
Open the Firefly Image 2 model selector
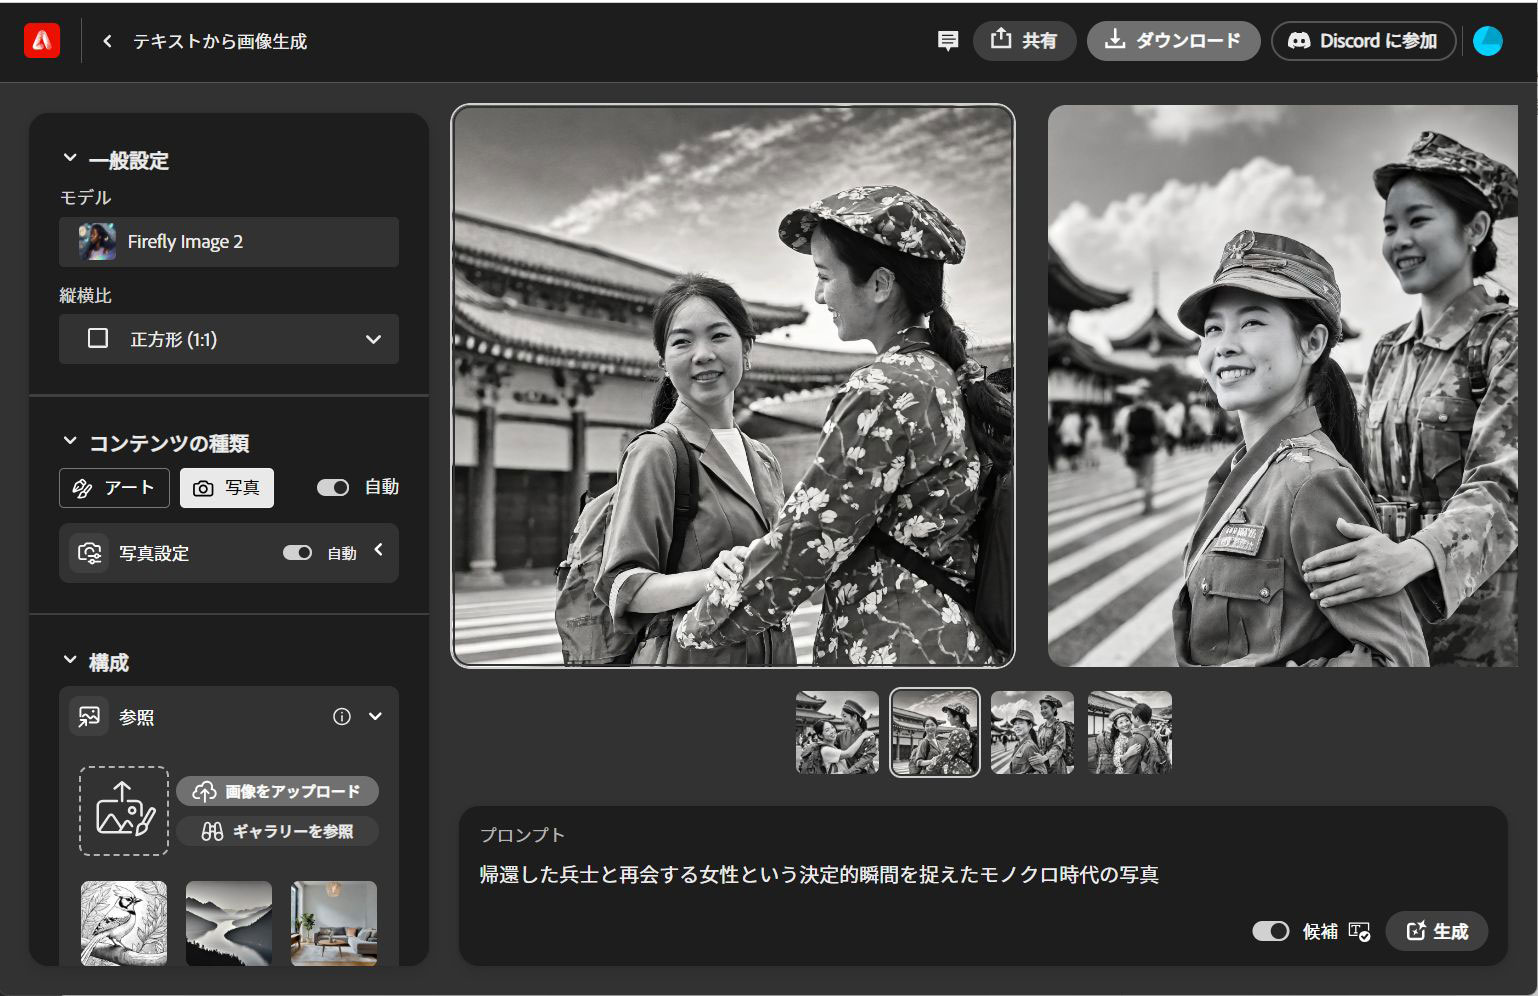tap(229, 241)
